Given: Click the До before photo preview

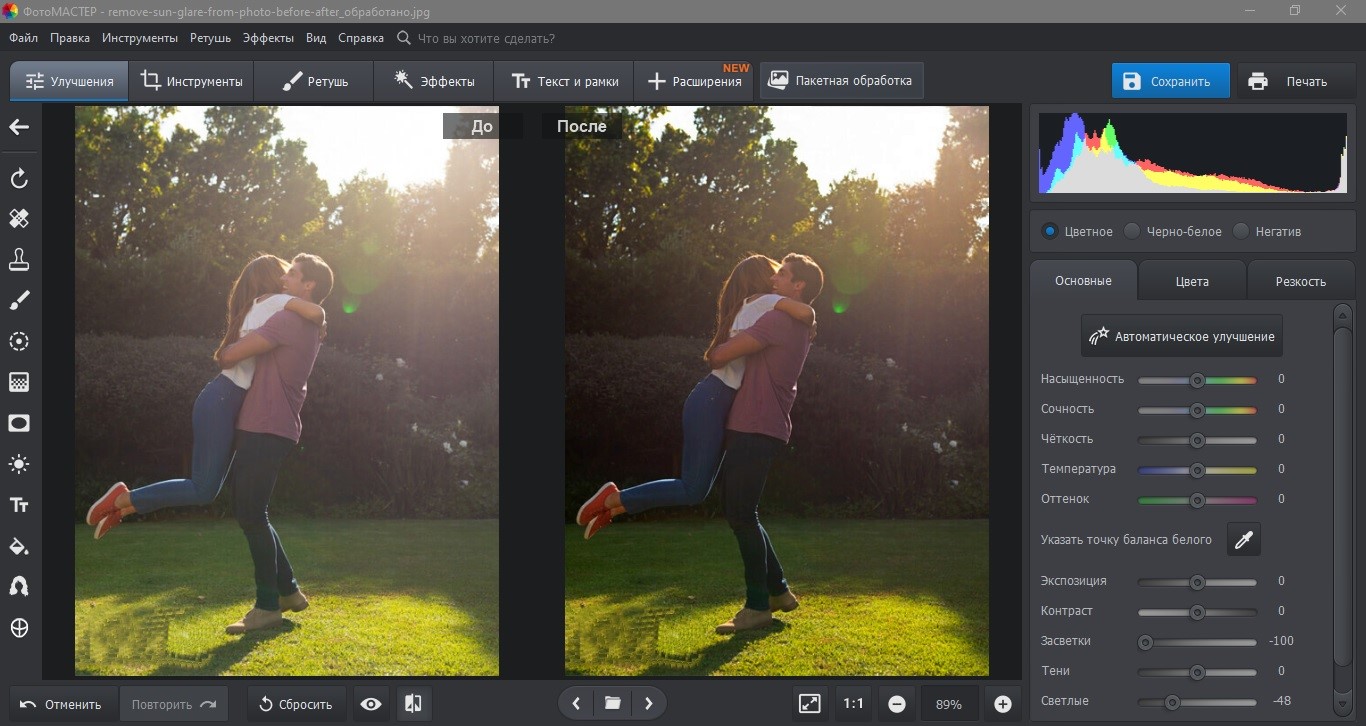Looking at the screenshot, I should (x=287, y=391).
